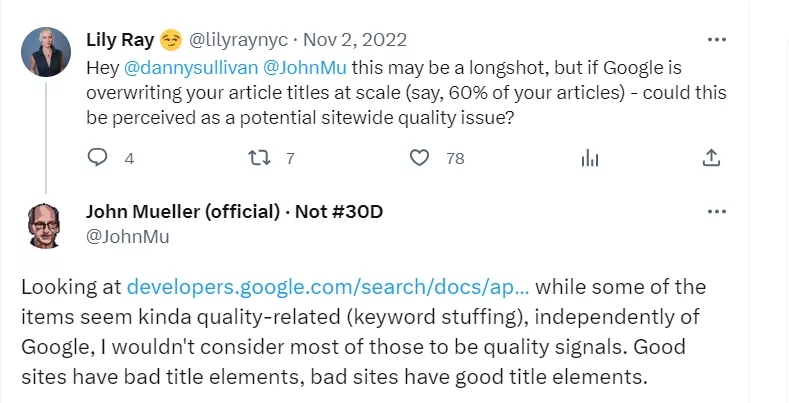
Task: Click the @JohnMu handle under John Mueller
Action: click(x=128, y=236)
